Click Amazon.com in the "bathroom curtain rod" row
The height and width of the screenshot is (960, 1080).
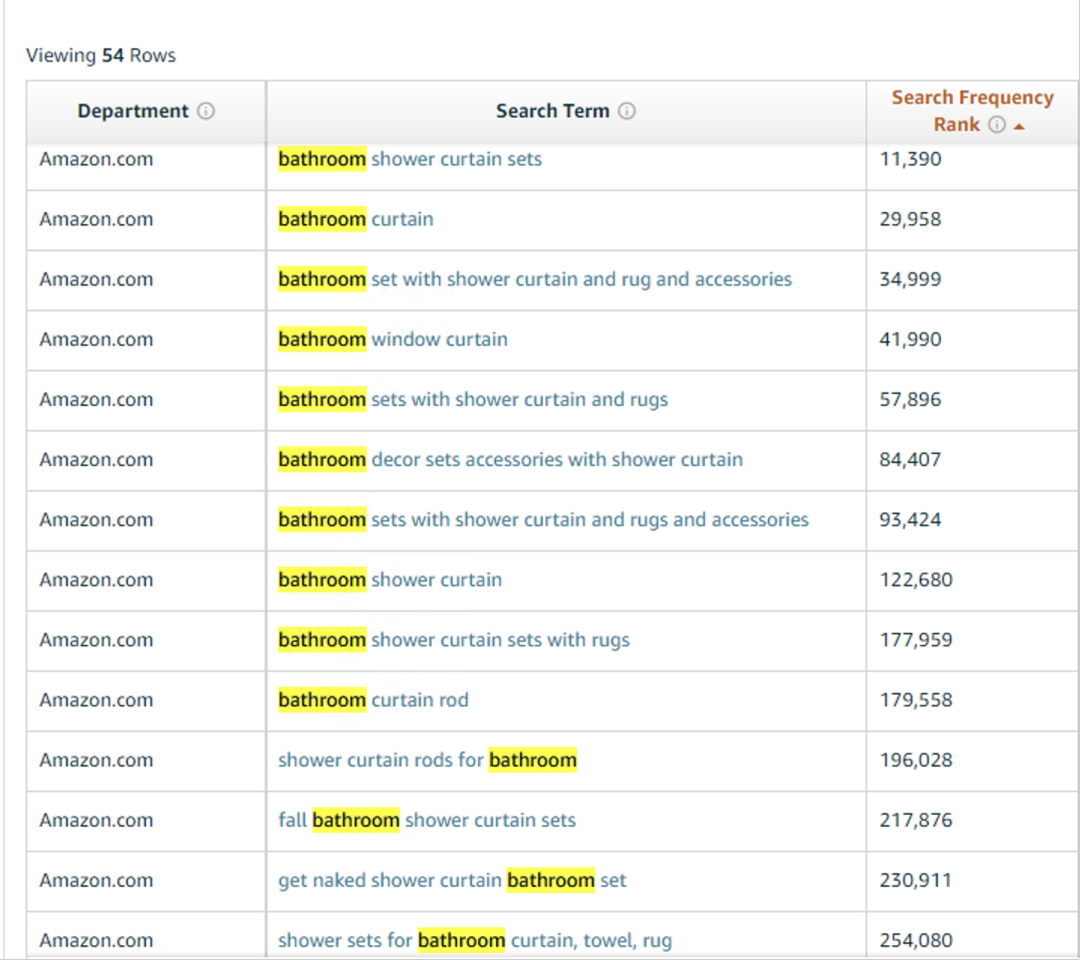[96, 700]
